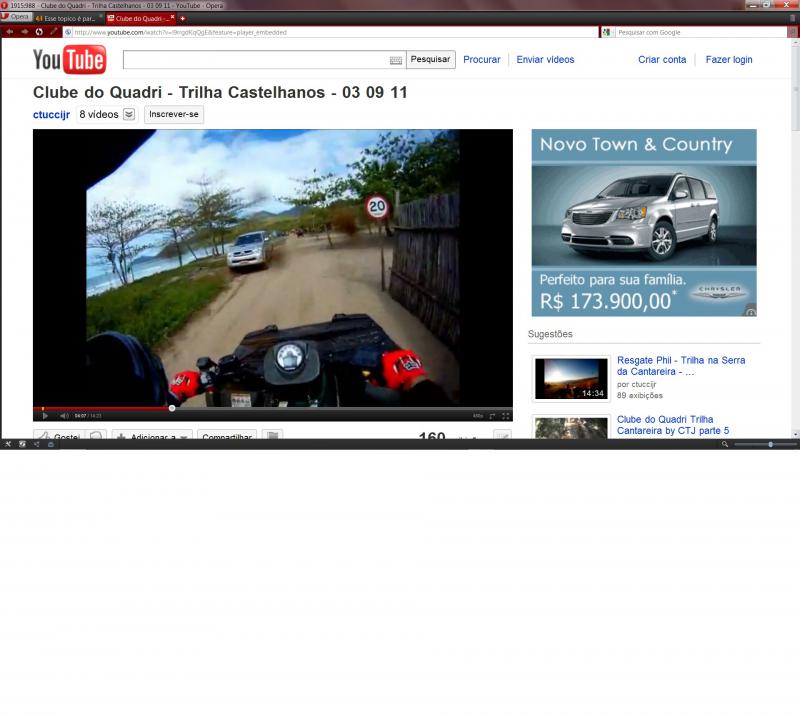Open the video statistics icon button

tap(503, 435)
